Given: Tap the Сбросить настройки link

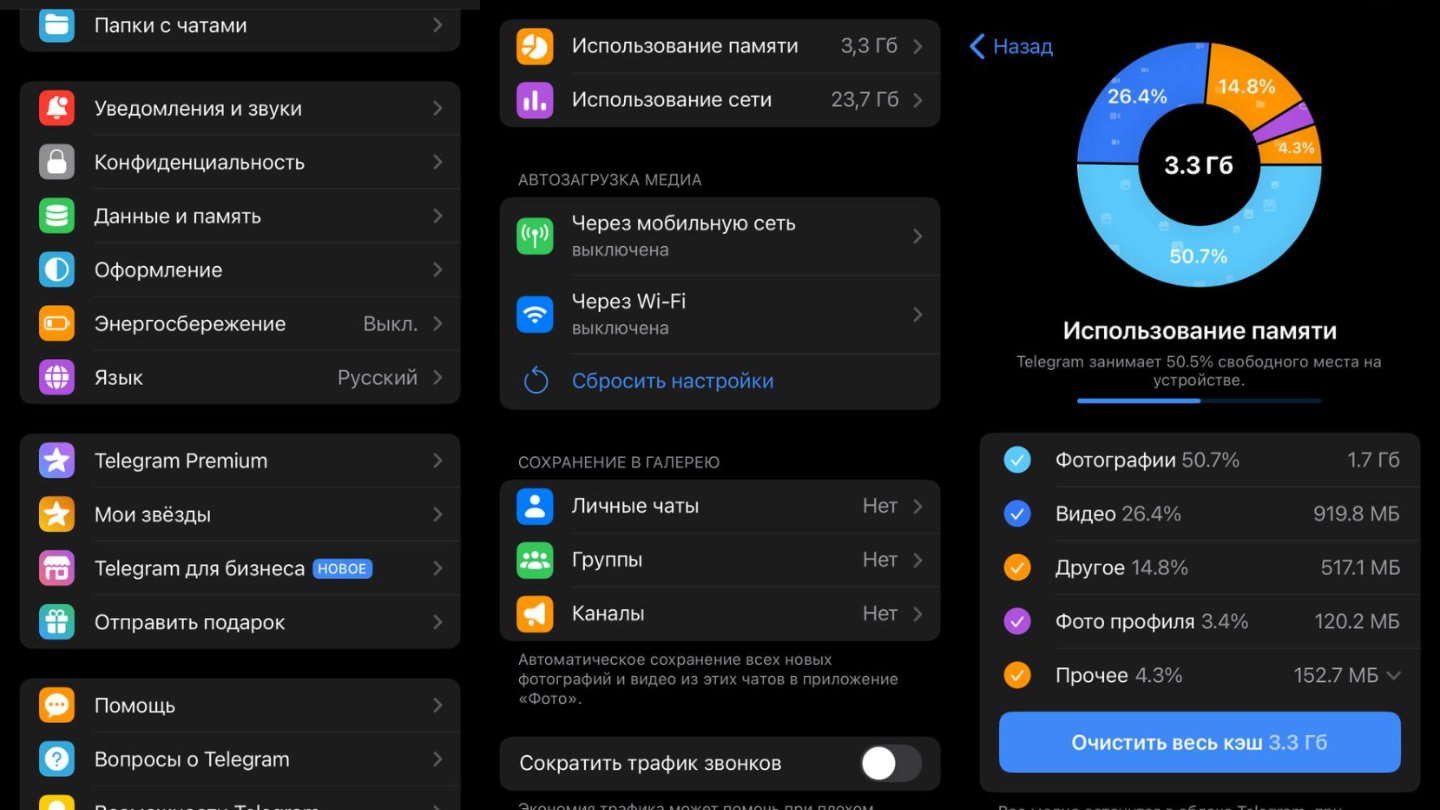Looking at the screenshot, I should (673, 381).
